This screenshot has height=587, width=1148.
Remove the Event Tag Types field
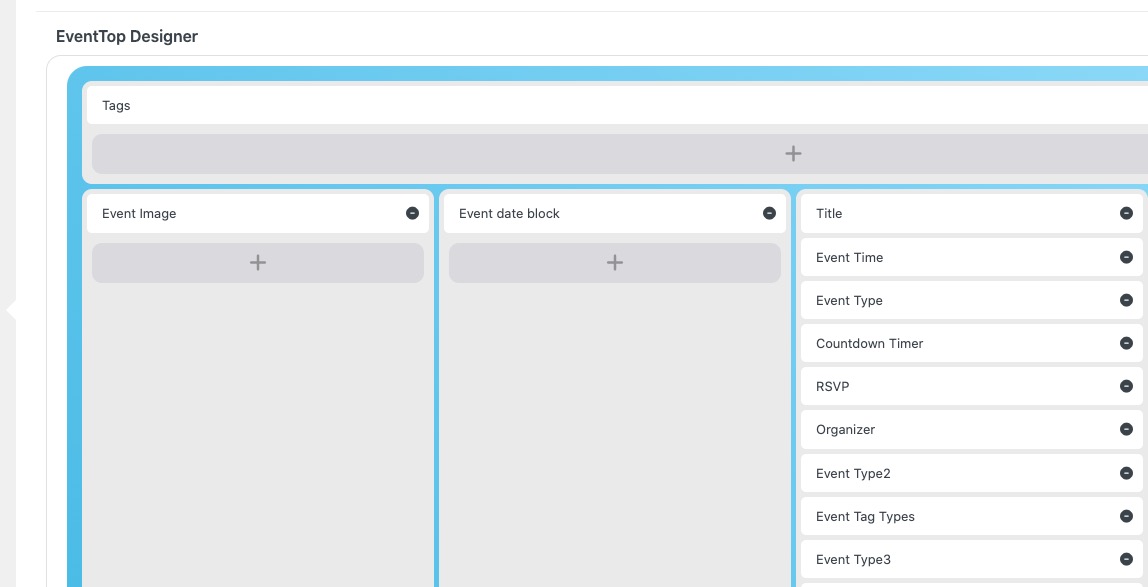click(x=1126, y=516)
